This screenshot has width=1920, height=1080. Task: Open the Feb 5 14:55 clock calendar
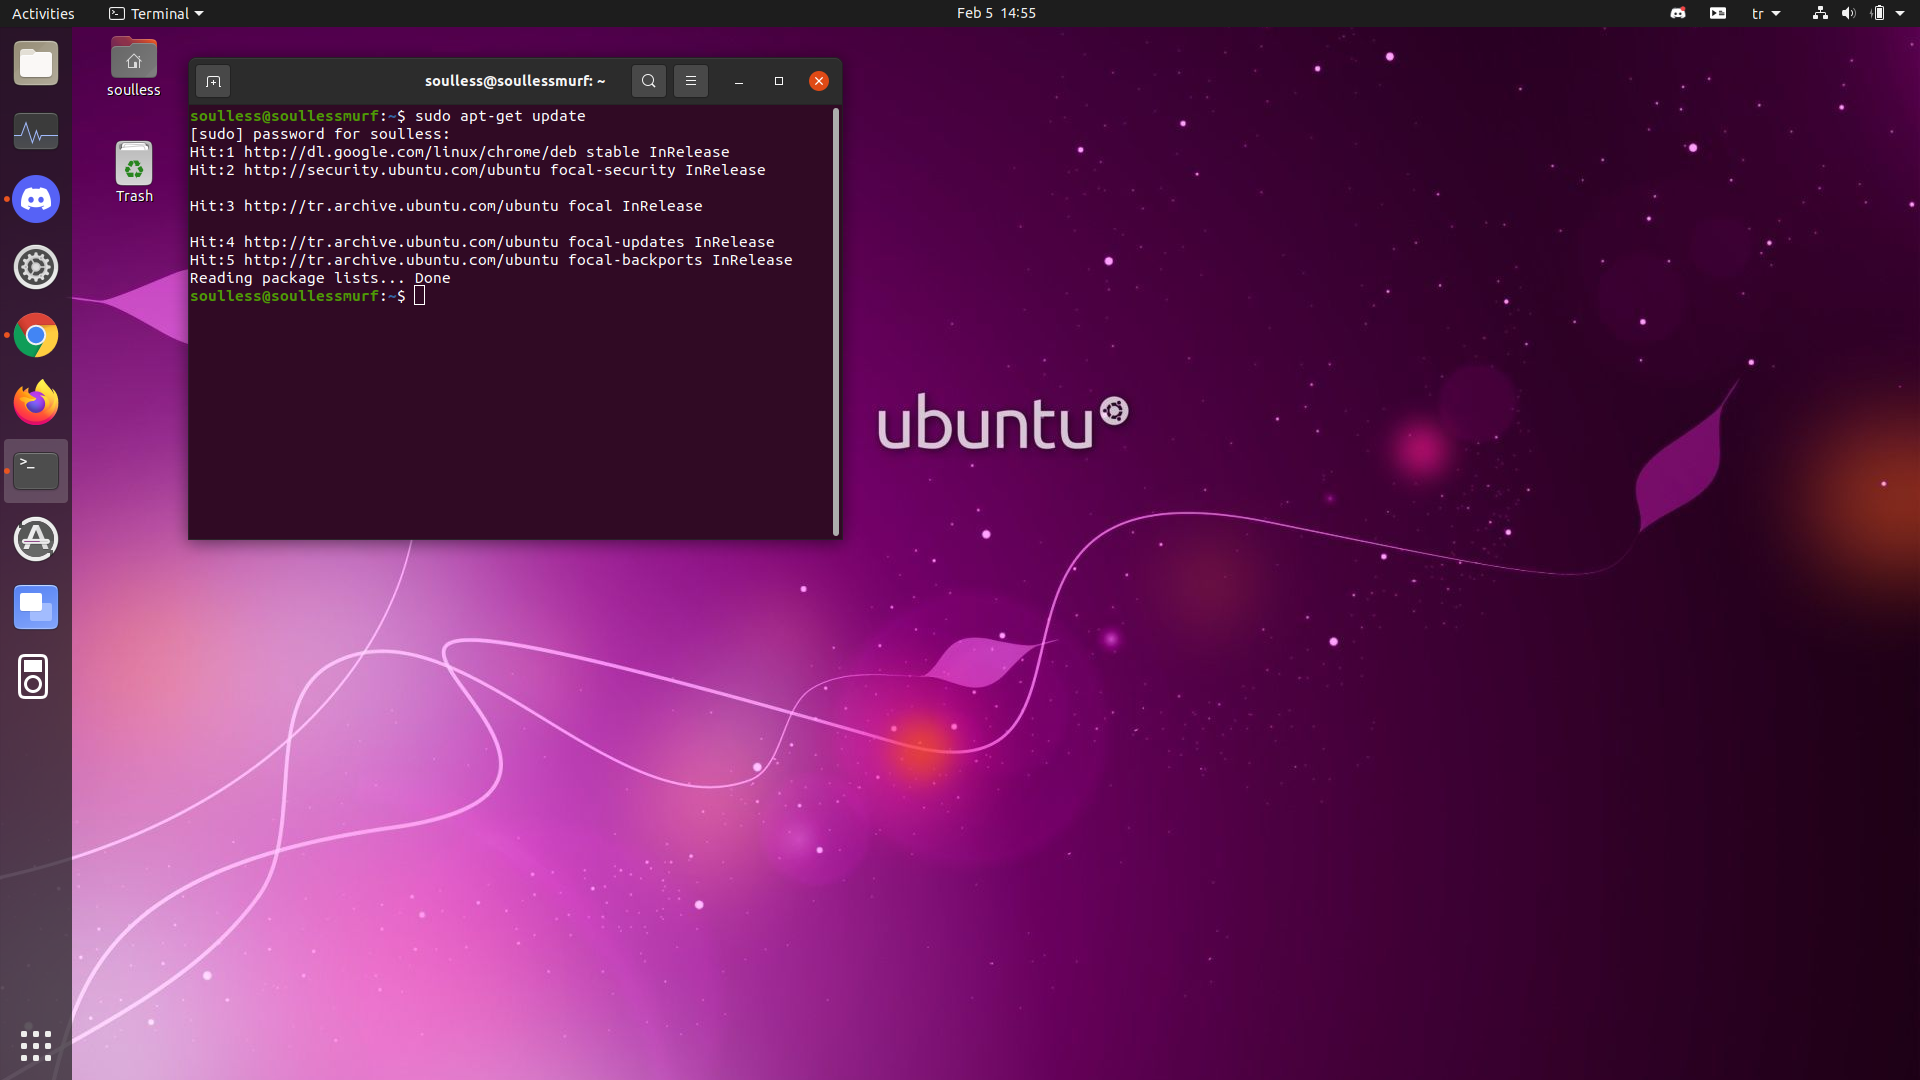coord(996,13)
